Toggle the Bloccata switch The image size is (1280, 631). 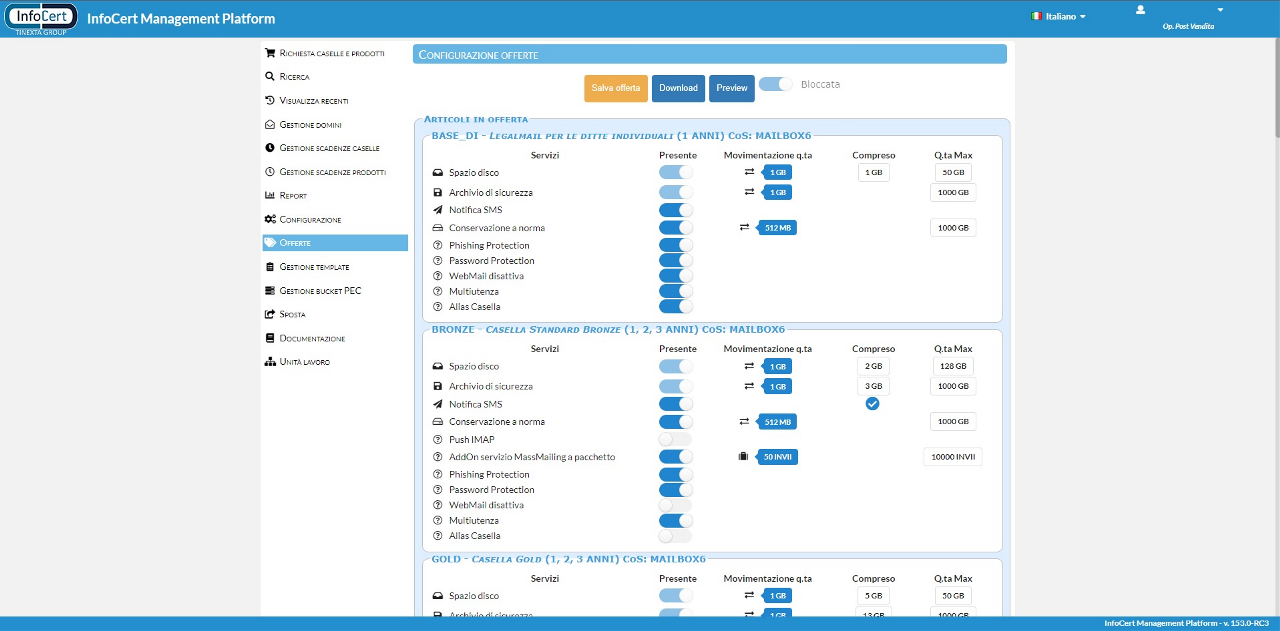775,85
